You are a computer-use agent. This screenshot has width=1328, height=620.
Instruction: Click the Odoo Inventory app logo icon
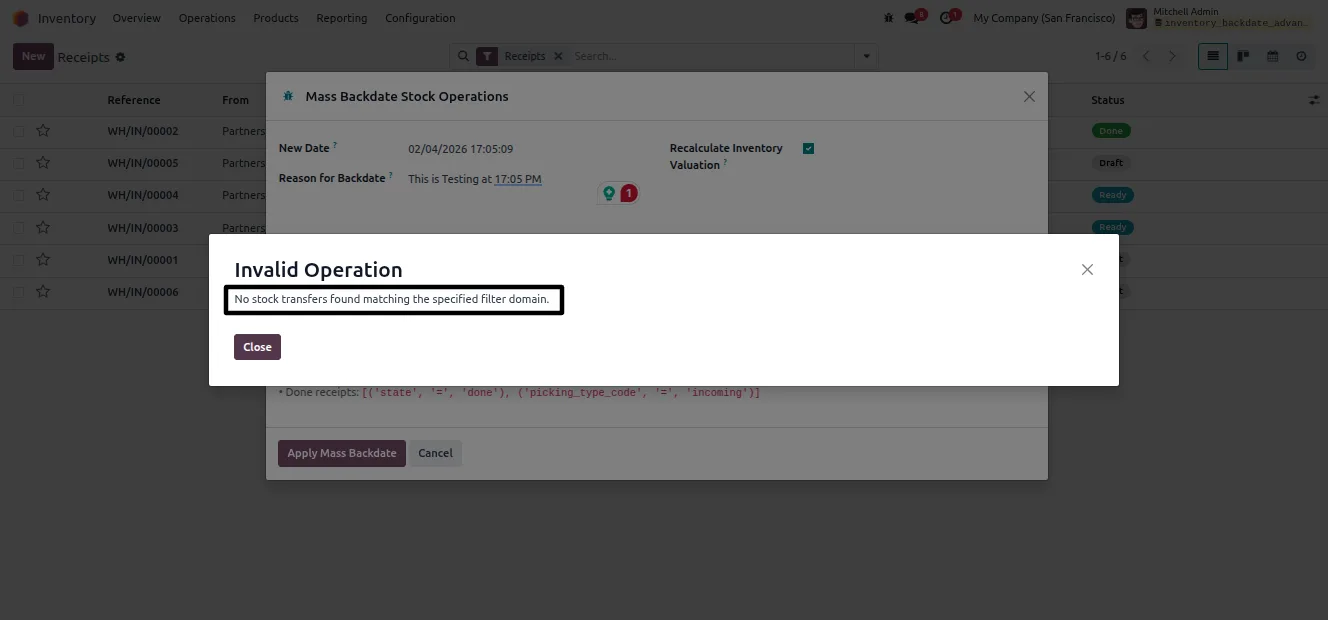pos(20,18)
